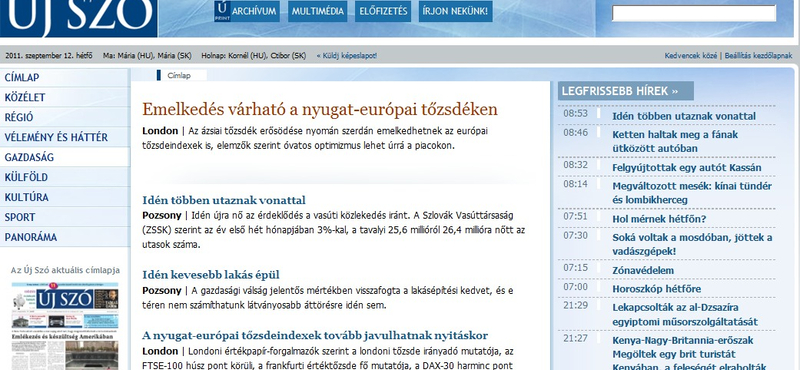Viewport: 800px width, 370px height.
Task: Click the Ú Print icon beside Archívum
Action: (221, 11)
